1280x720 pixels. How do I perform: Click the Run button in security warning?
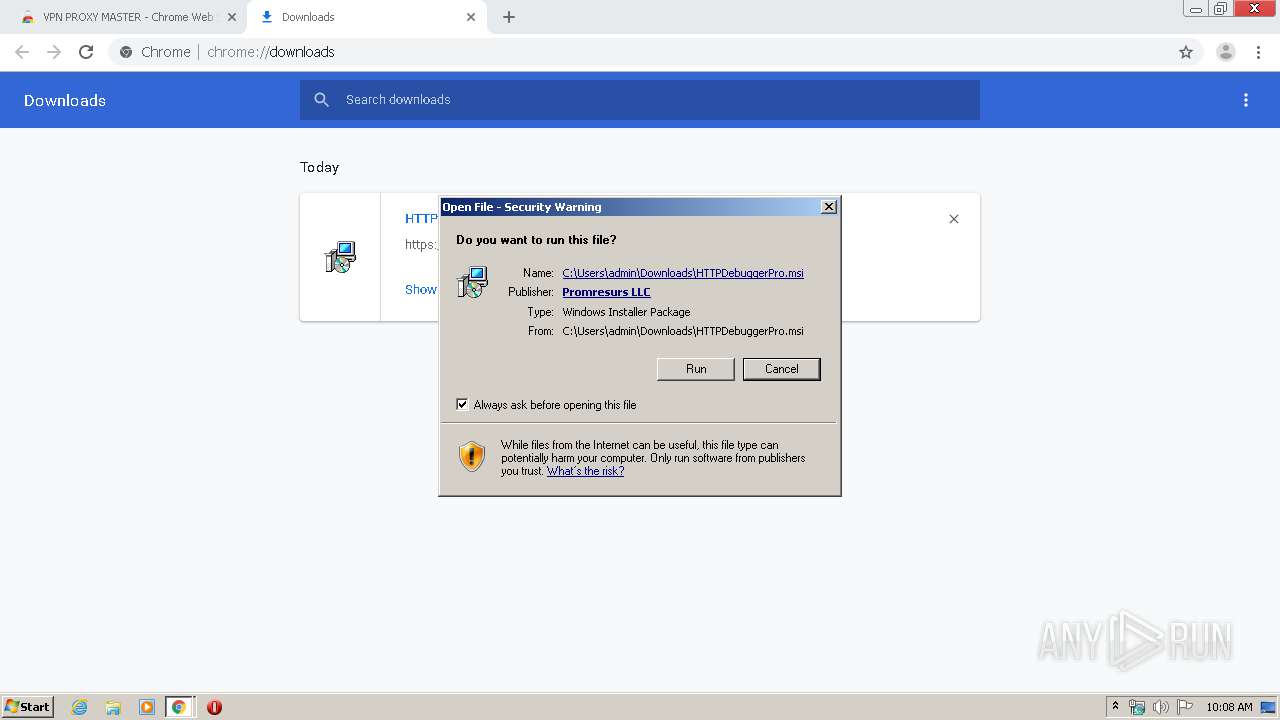click(x=695, y=369)
